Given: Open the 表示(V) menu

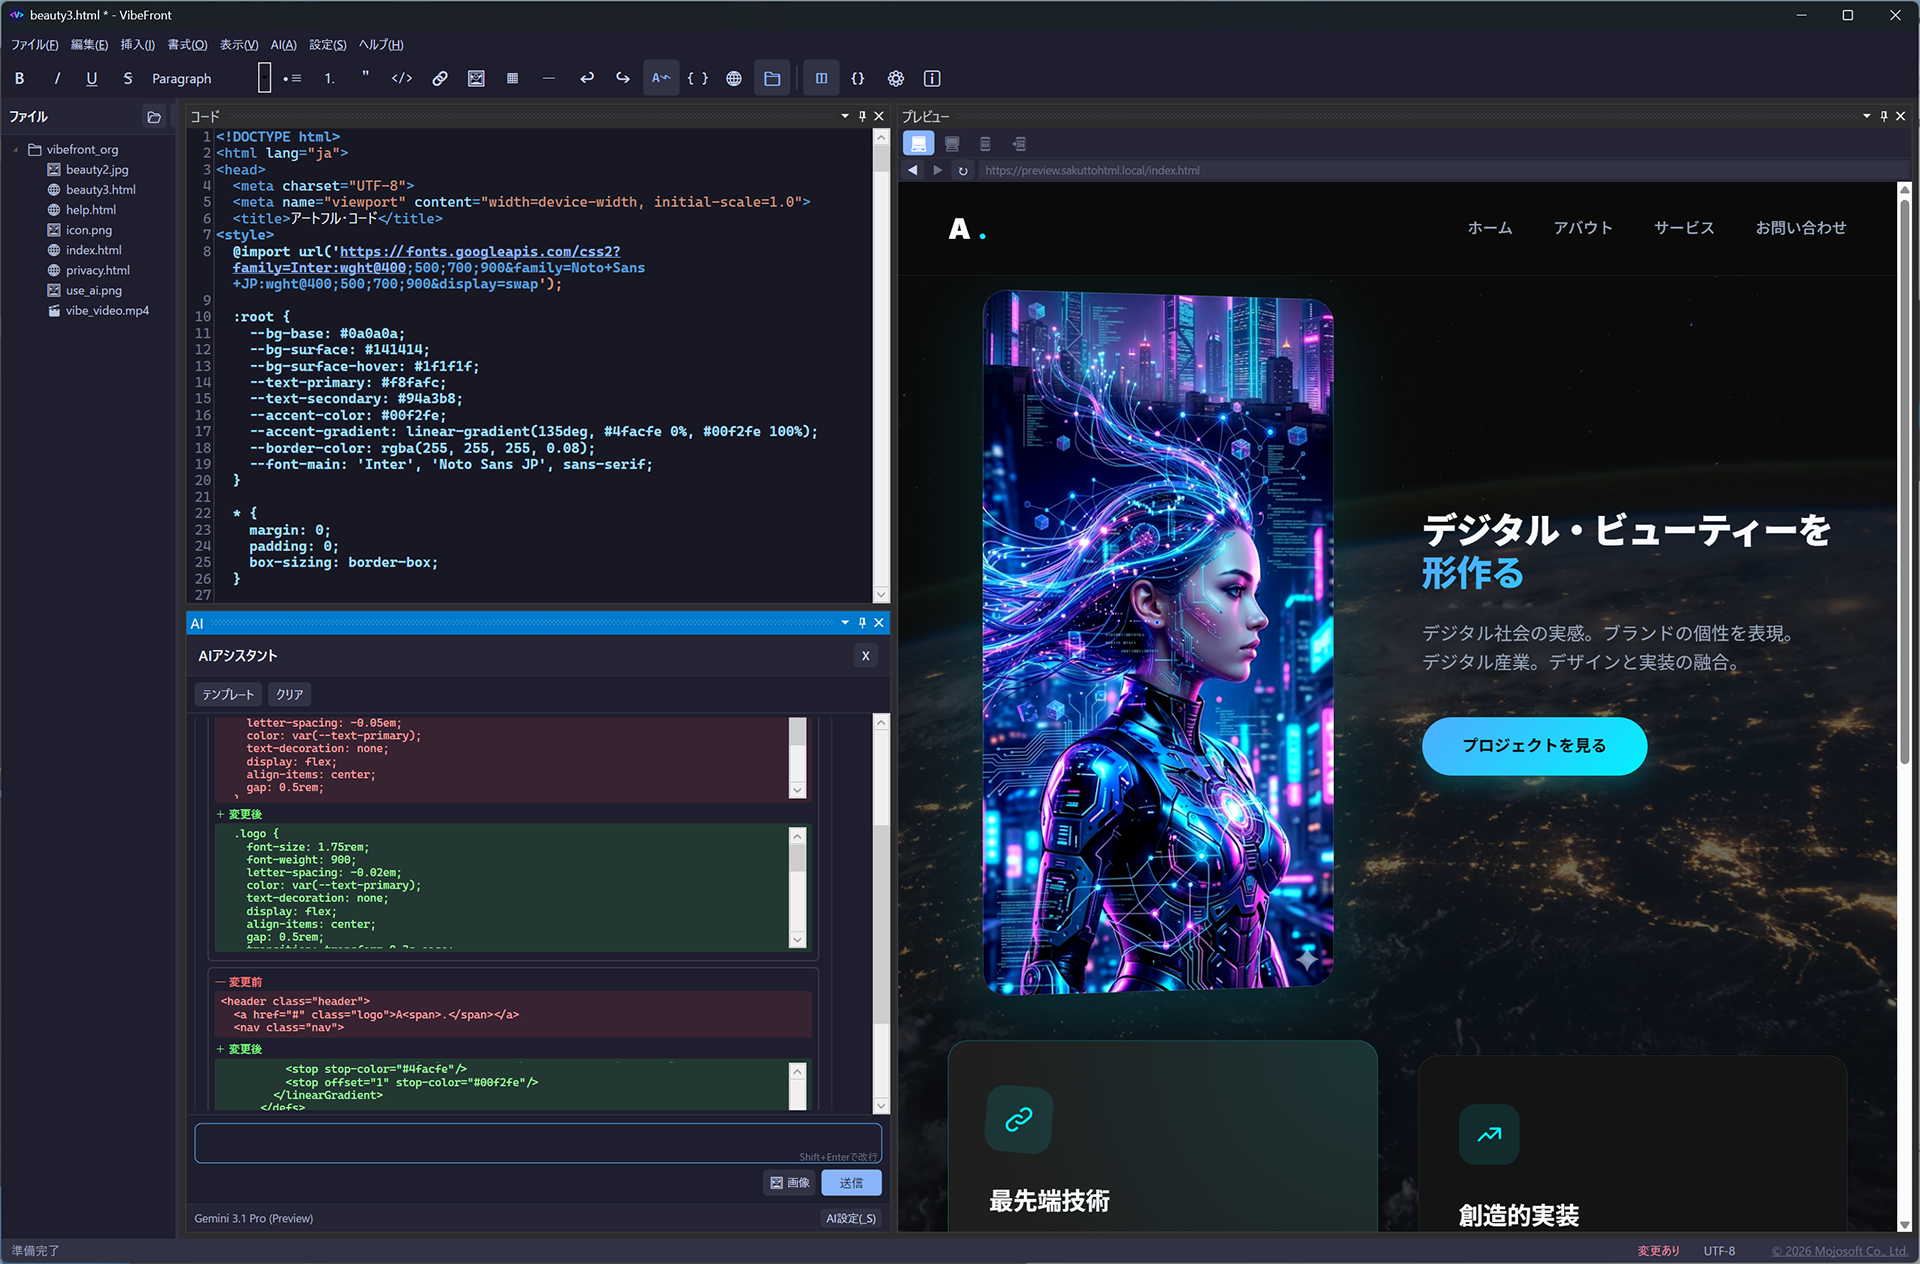Looking at the screenshot, I should pyautogui.click(x=237, y=45).
